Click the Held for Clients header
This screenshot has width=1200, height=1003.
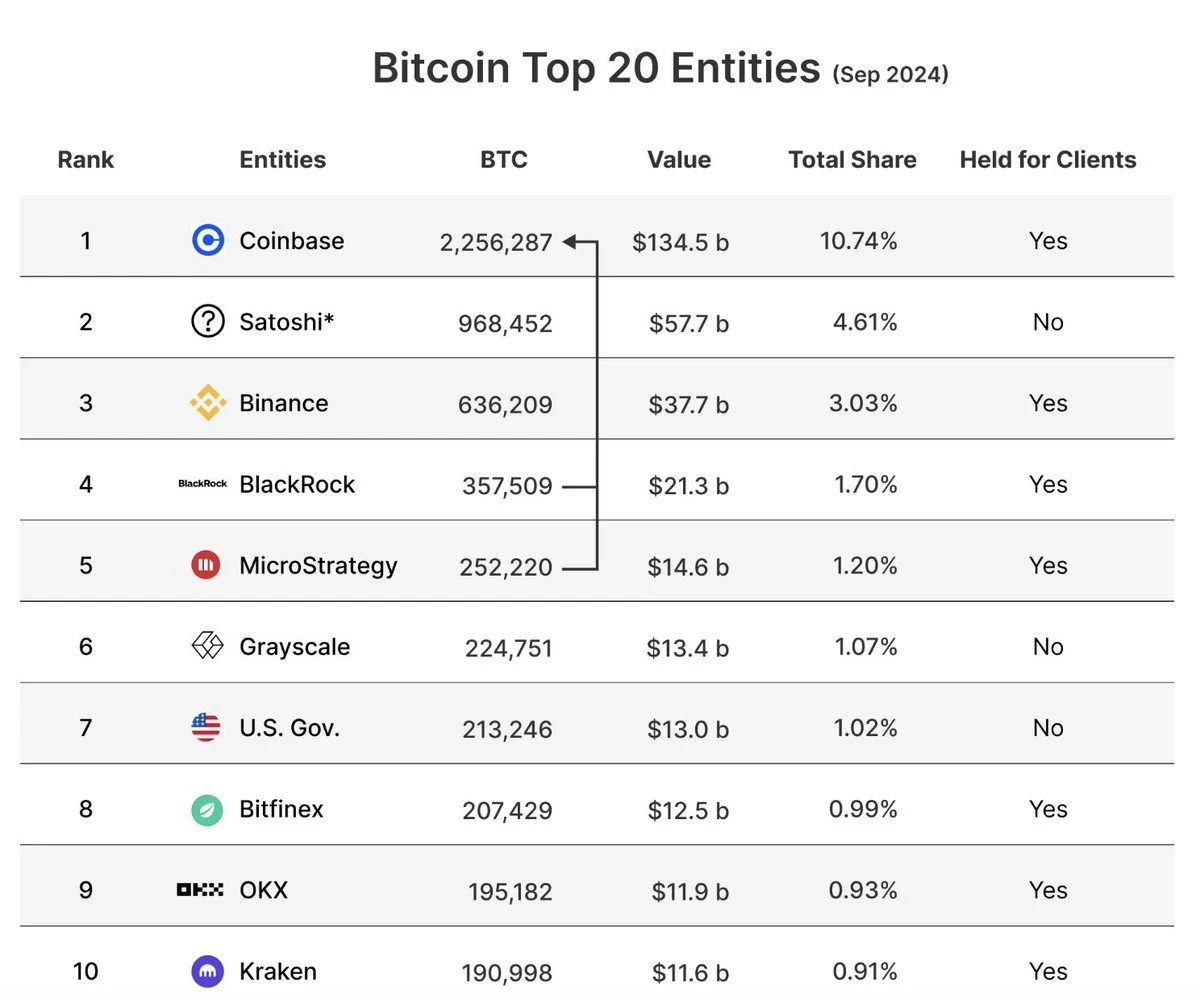pyautogui.click(x=1048, y=160)
